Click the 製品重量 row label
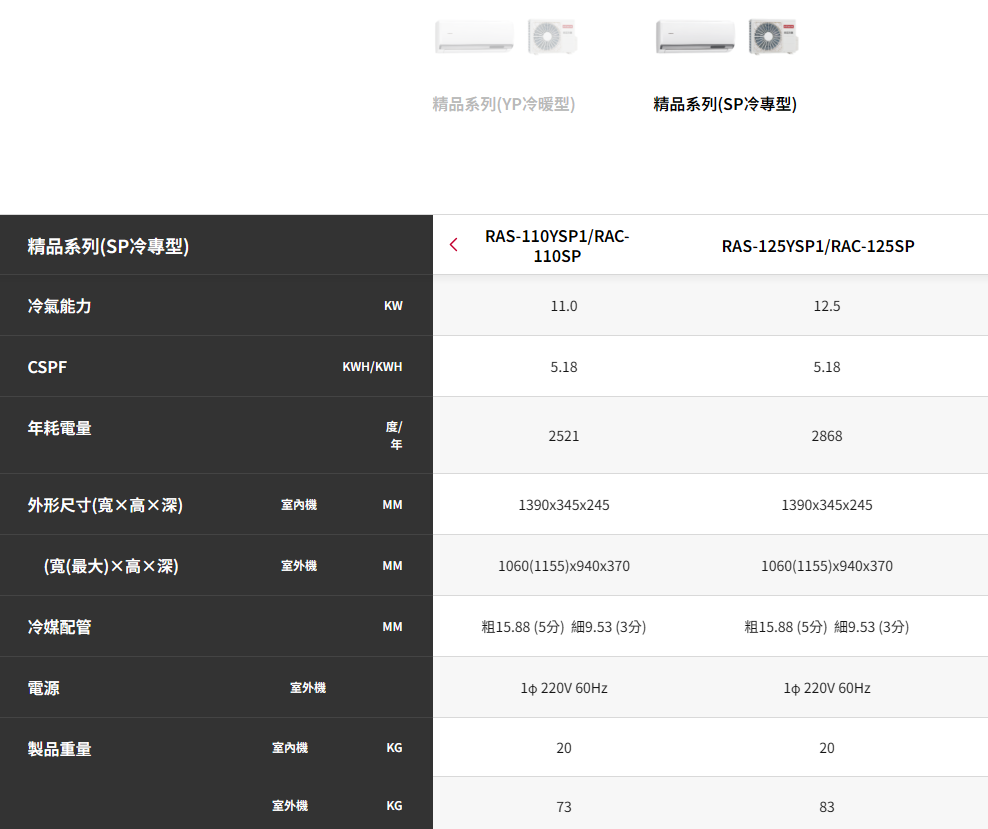Viewport: 988px width, 829px height. pyautogui.click(x=59, y=749)
